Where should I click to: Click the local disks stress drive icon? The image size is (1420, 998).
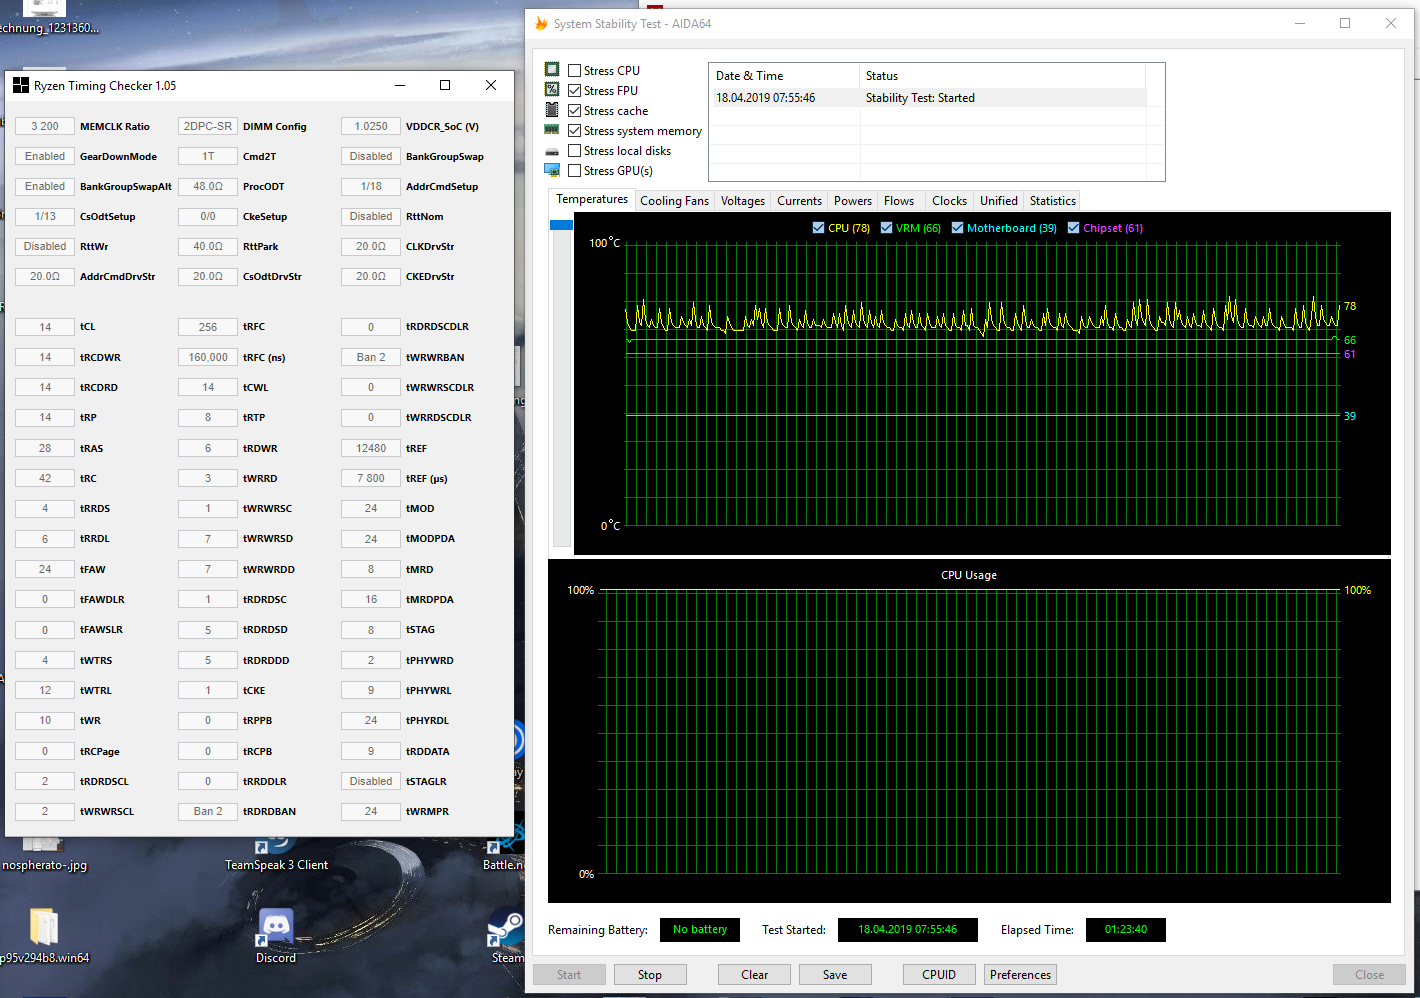tap(552, 151)
